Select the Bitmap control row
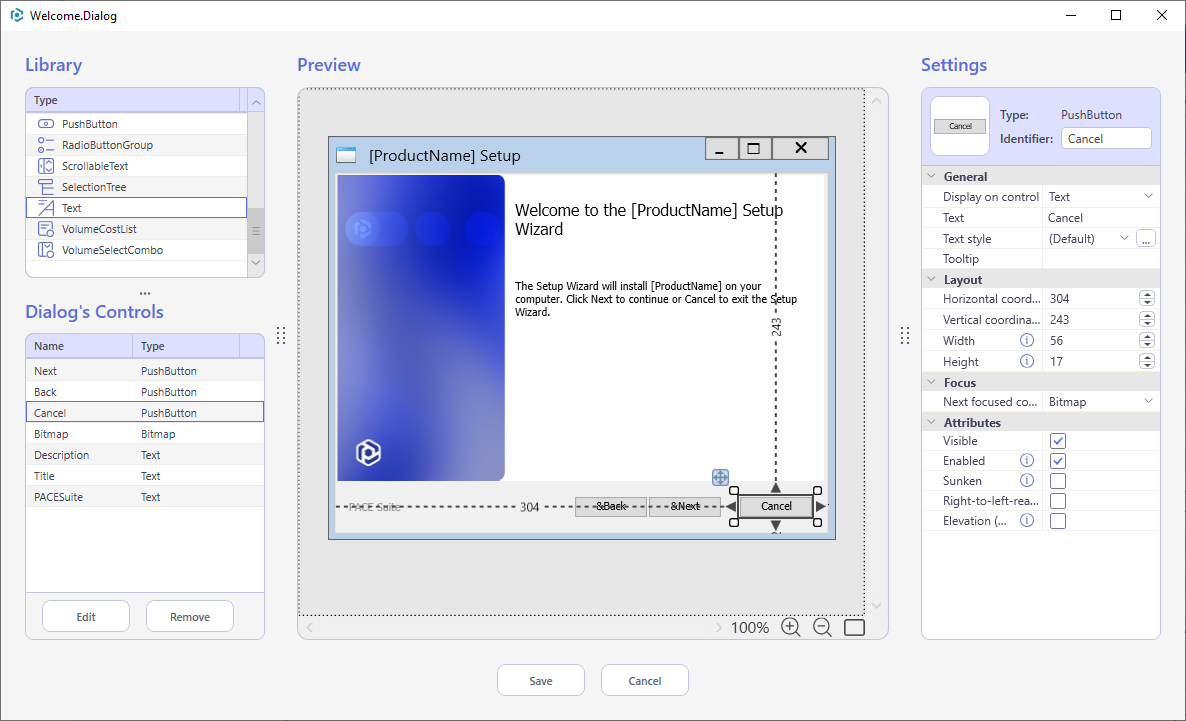 coord(144,434)
